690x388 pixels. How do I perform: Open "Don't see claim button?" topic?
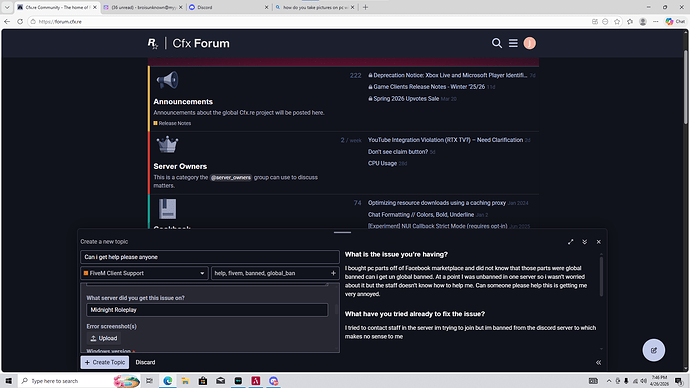click(398, 152)
